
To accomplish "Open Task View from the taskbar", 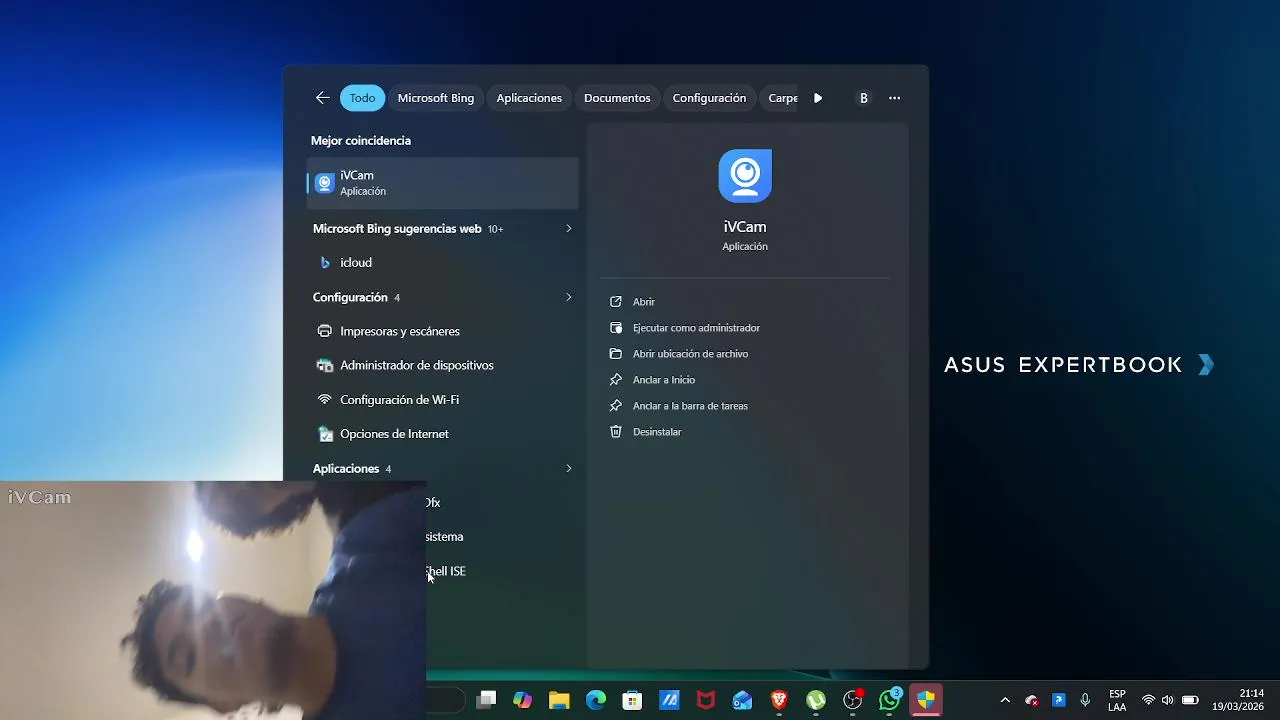I will 487,700.
